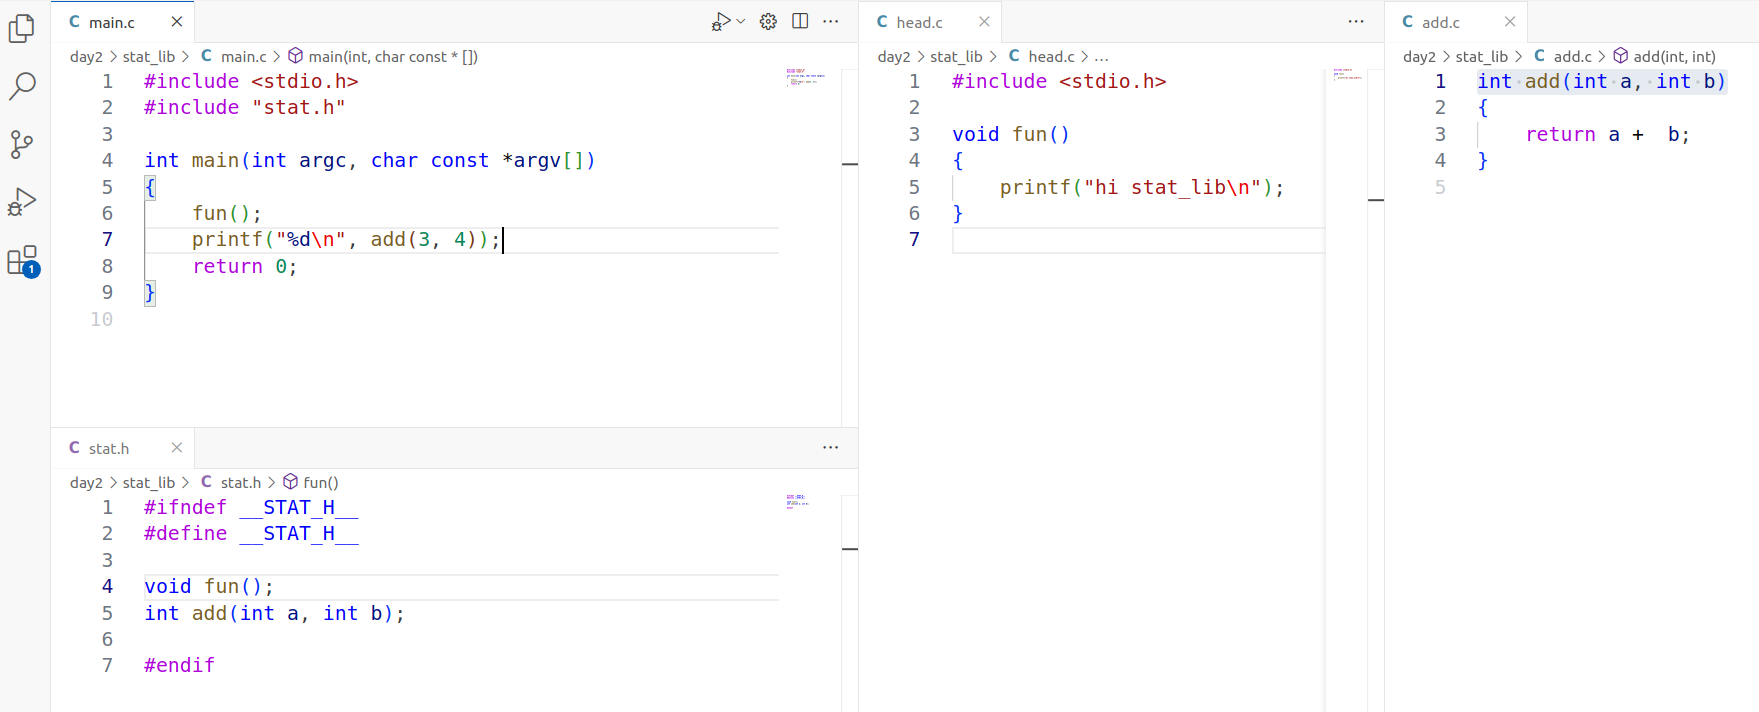Run the C file with play-debug icon
Viewport: 1759px width, 712px height.
coord(721,22)
